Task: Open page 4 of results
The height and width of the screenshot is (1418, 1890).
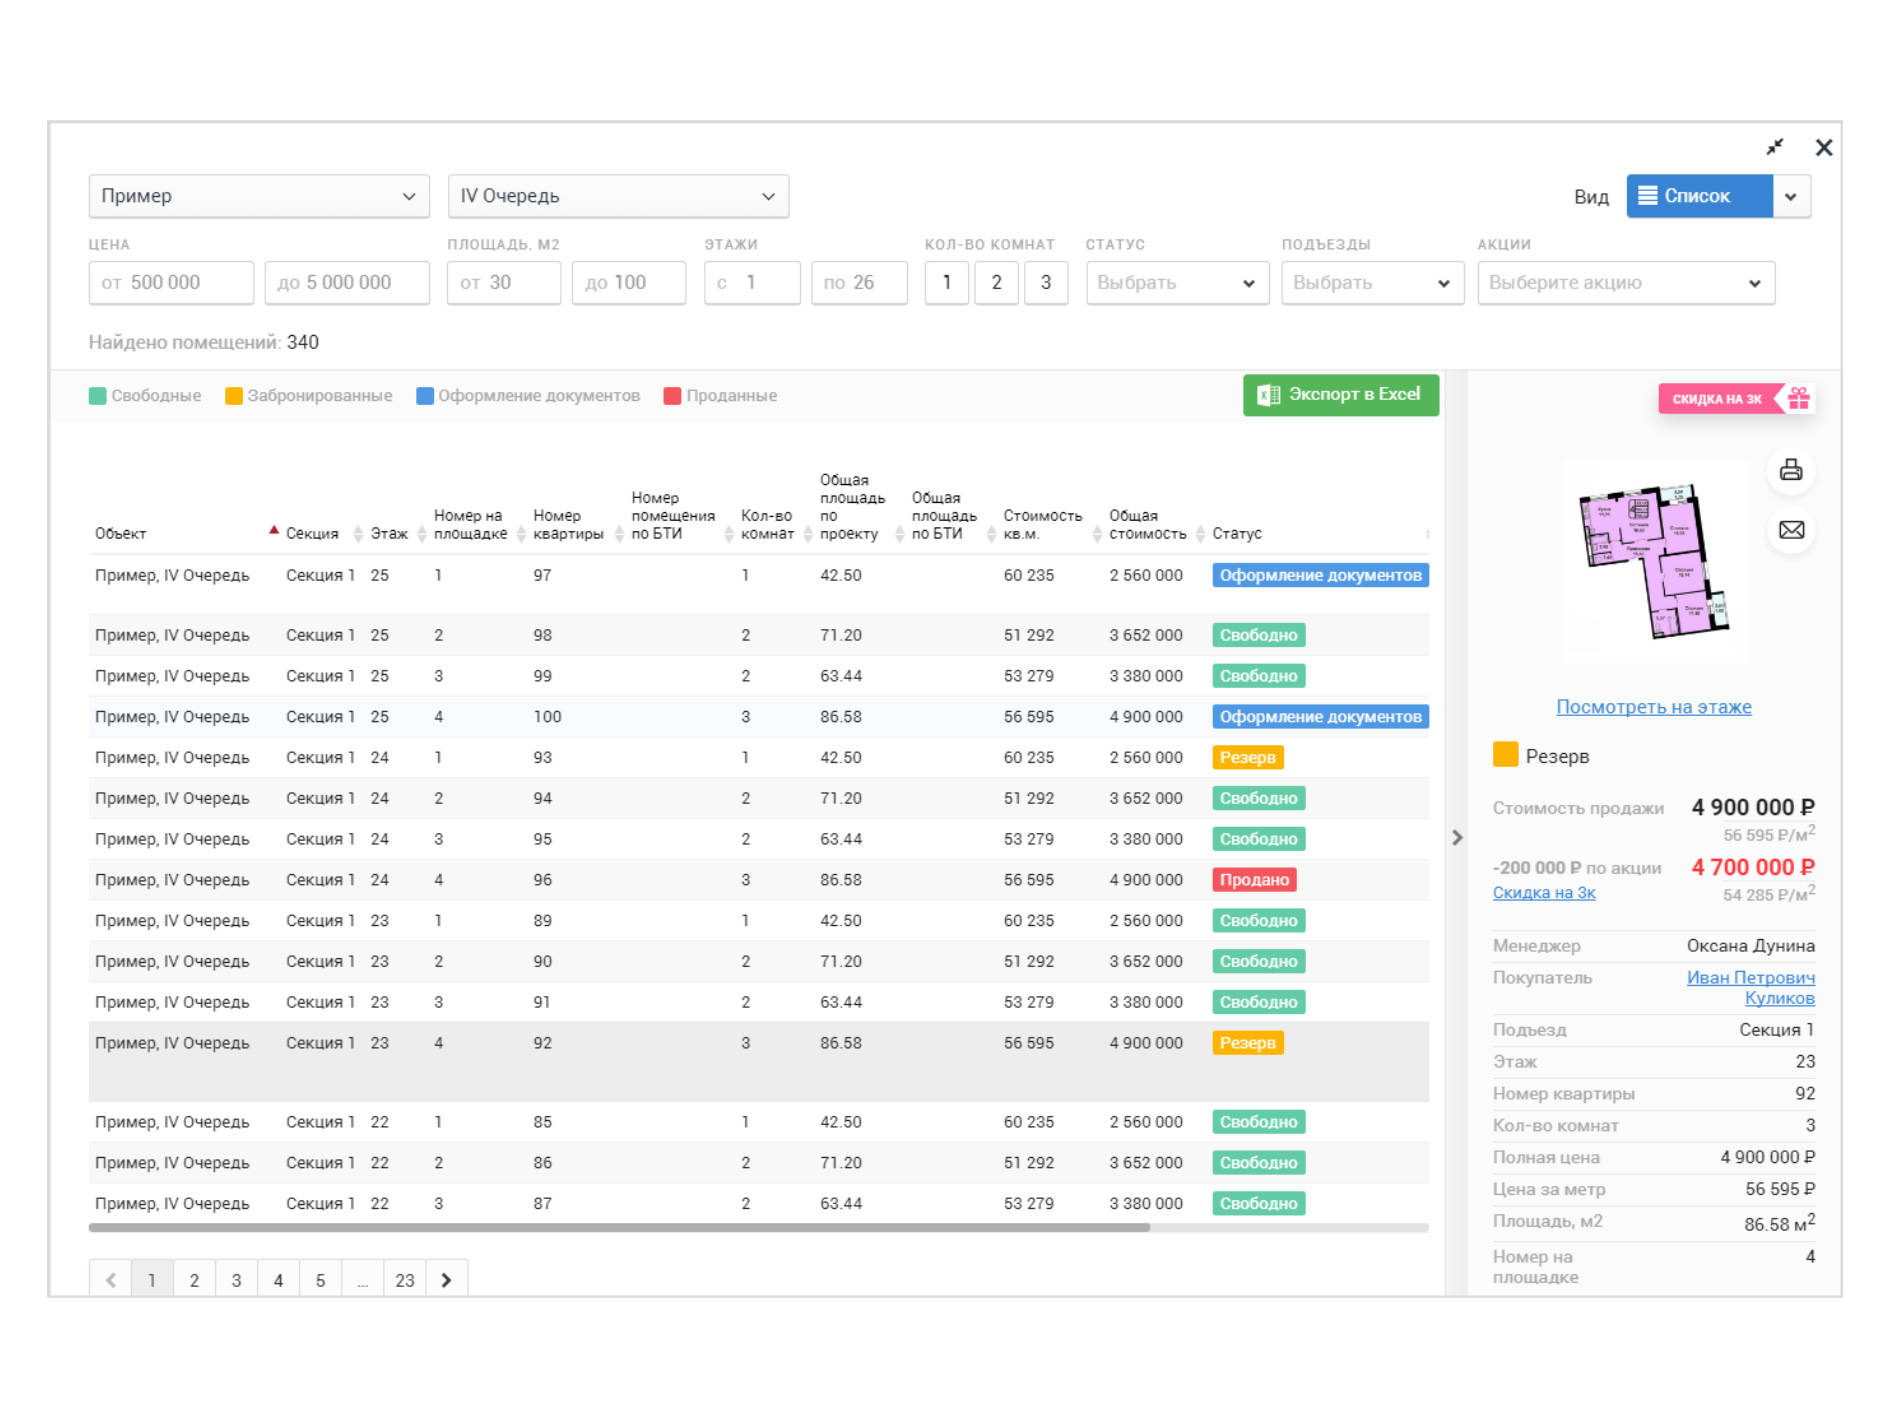Action: [278, 1280]
